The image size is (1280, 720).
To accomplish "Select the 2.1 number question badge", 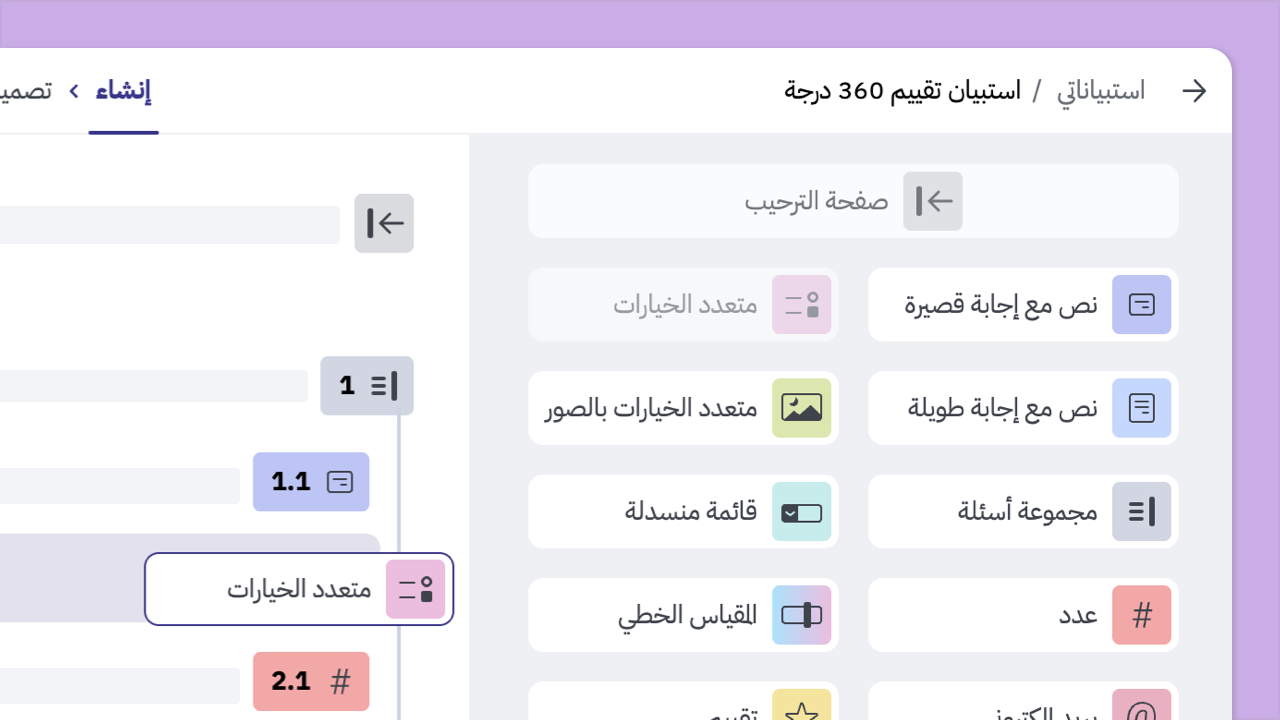I will pos(310,681).
